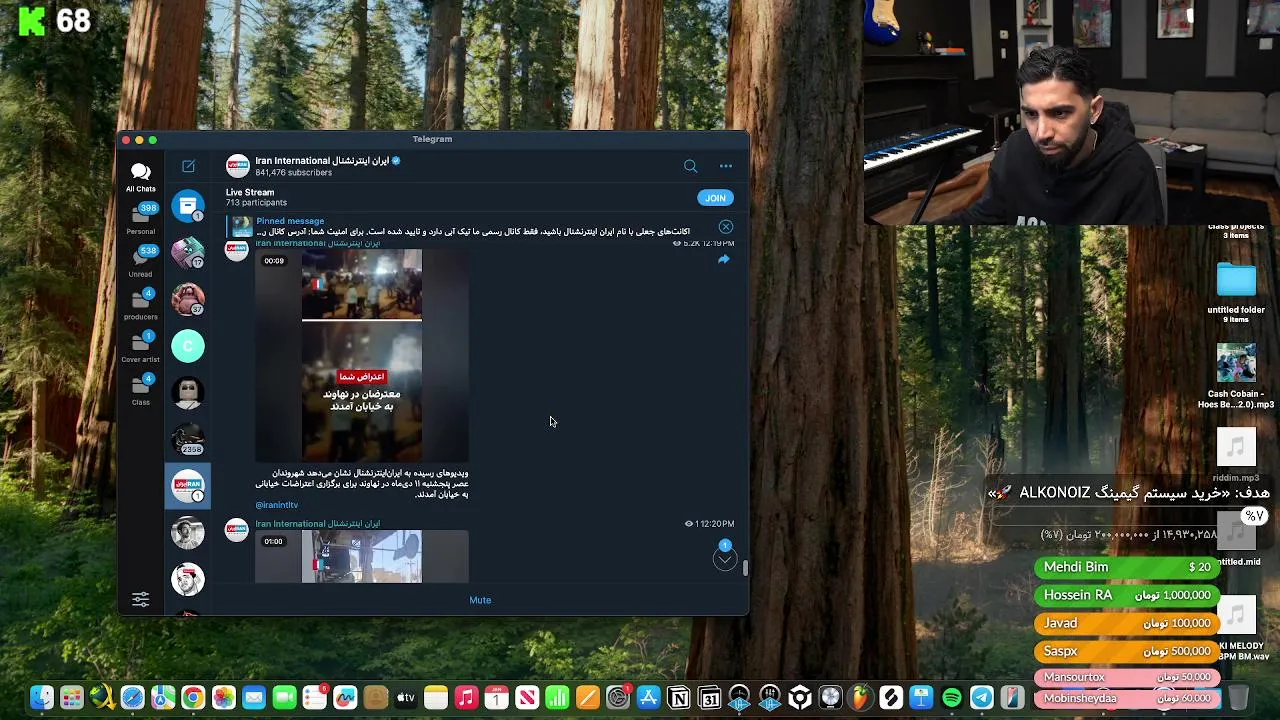The image size is (1280, 720).
Task: Open the chat with 37 unread messages
Action: pos(188,299)
